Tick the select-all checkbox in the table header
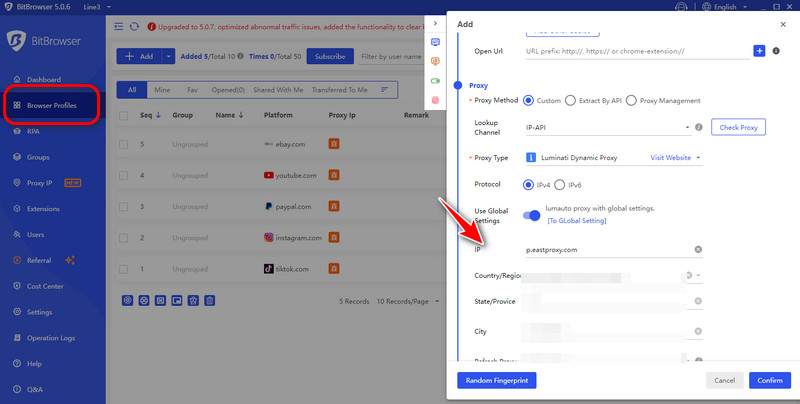Screen dimensions: 800x404 coord(123,116)
